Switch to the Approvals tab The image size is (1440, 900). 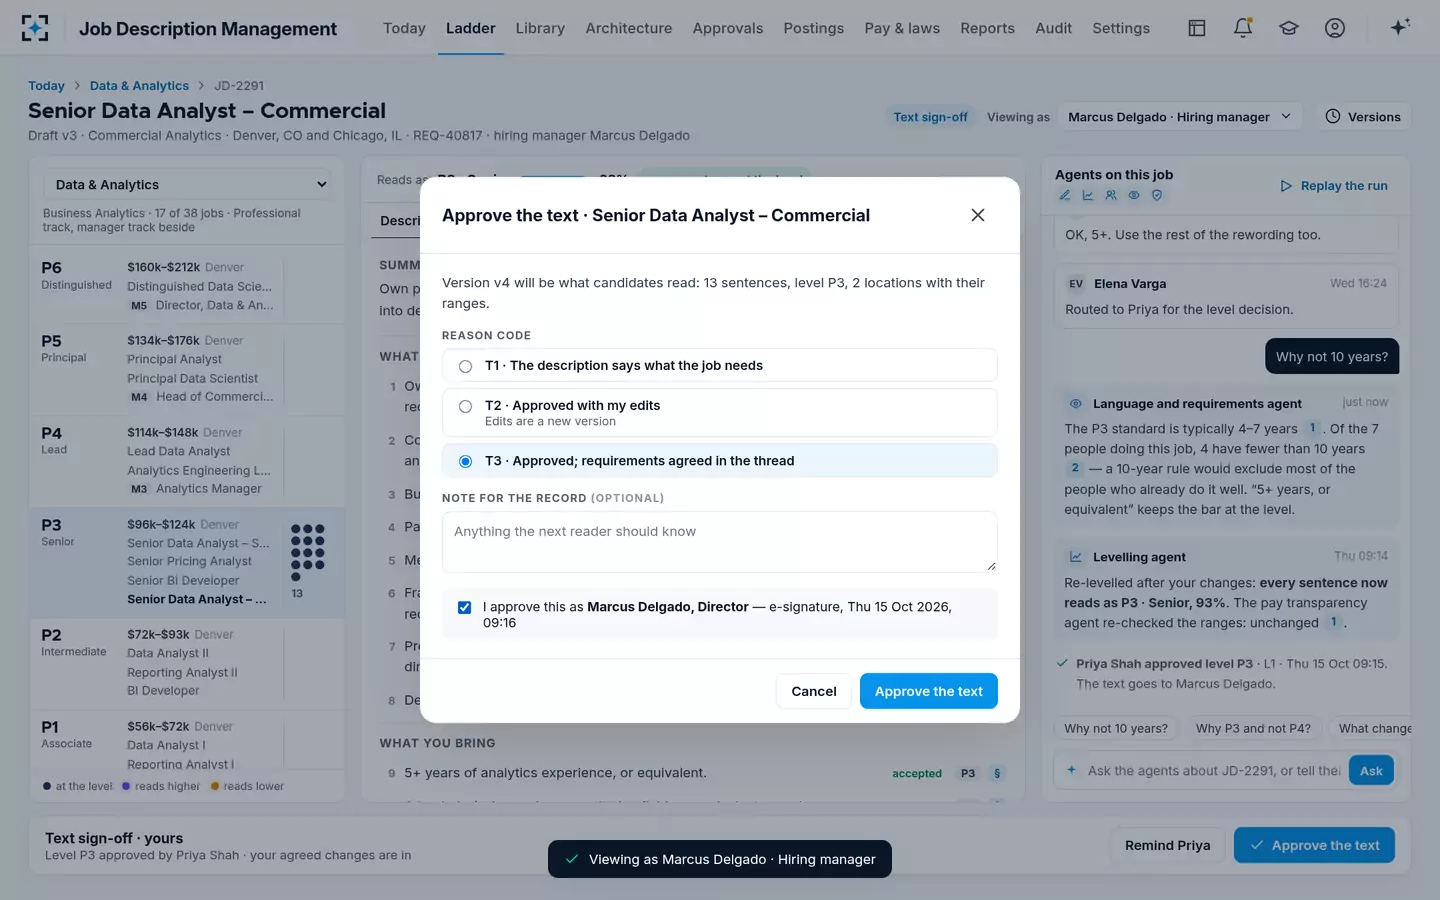pos(728,28)
